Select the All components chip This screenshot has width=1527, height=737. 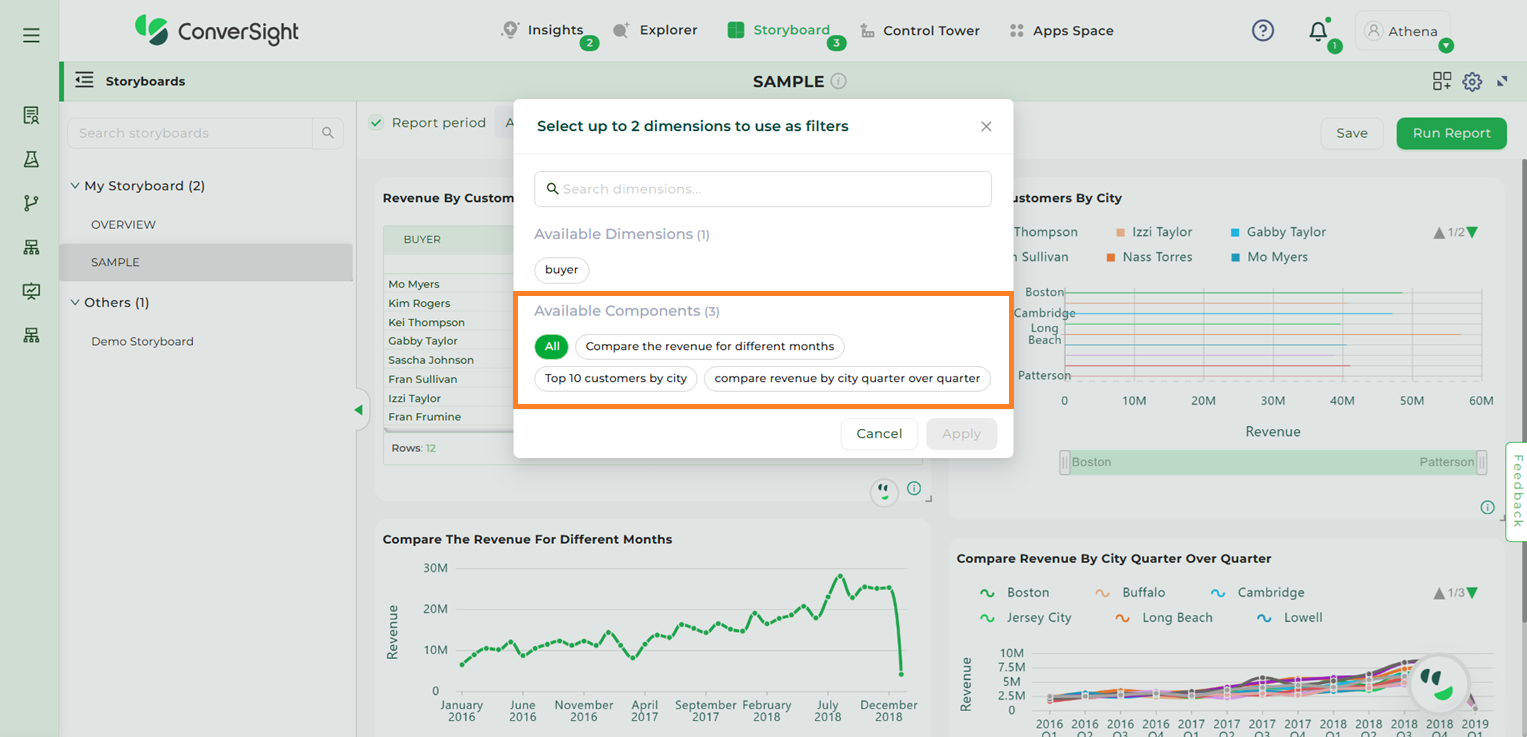click(x=552, y=346)
